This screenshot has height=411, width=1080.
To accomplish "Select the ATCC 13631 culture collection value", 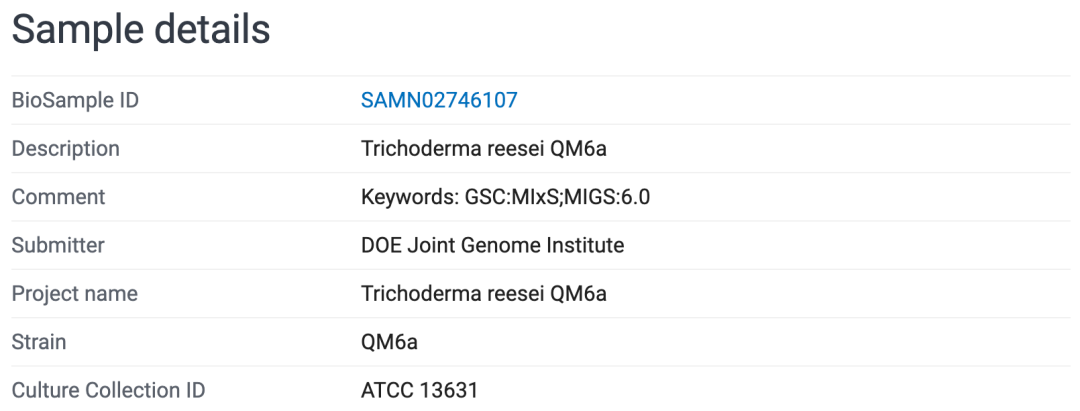I will (x=420, y=390).
